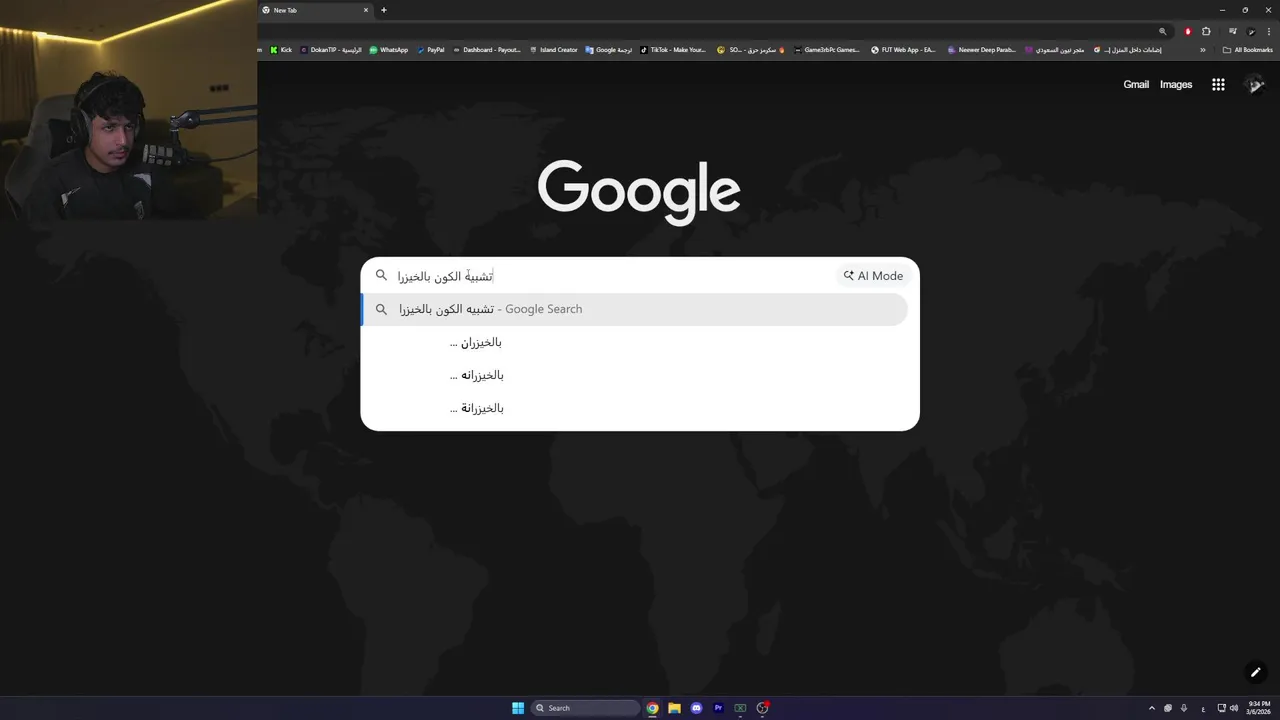This screenshot has height=720, width=1280.
Task: Open the متجر تيون السعودي bookmark
Action: pos(1054,50)
